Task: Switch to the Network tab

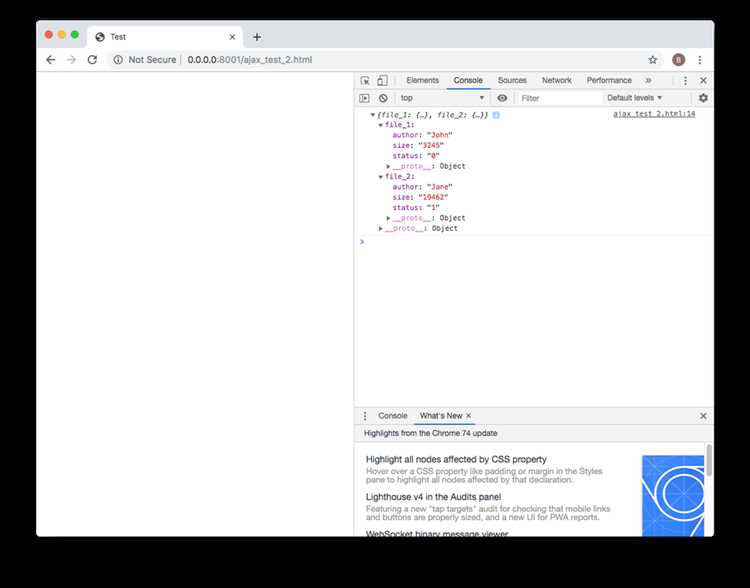Action: click(556, 80)
